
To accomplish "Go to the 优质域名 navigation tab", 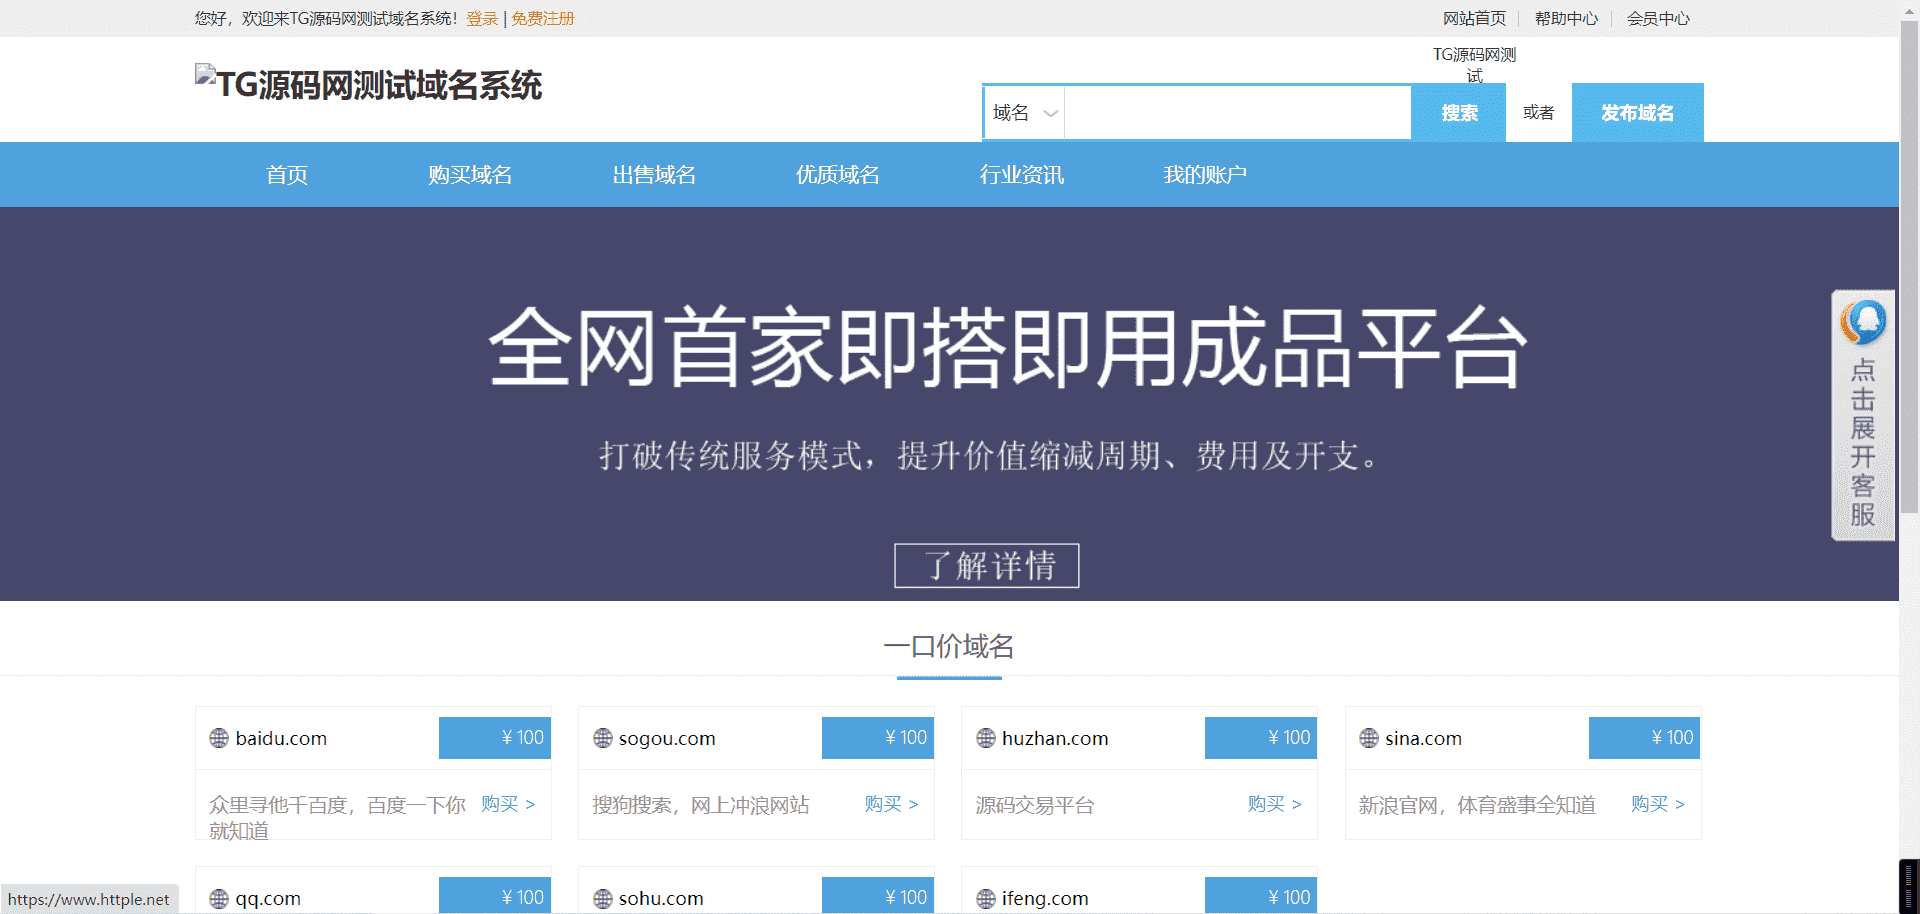I will tap(837, 175).
